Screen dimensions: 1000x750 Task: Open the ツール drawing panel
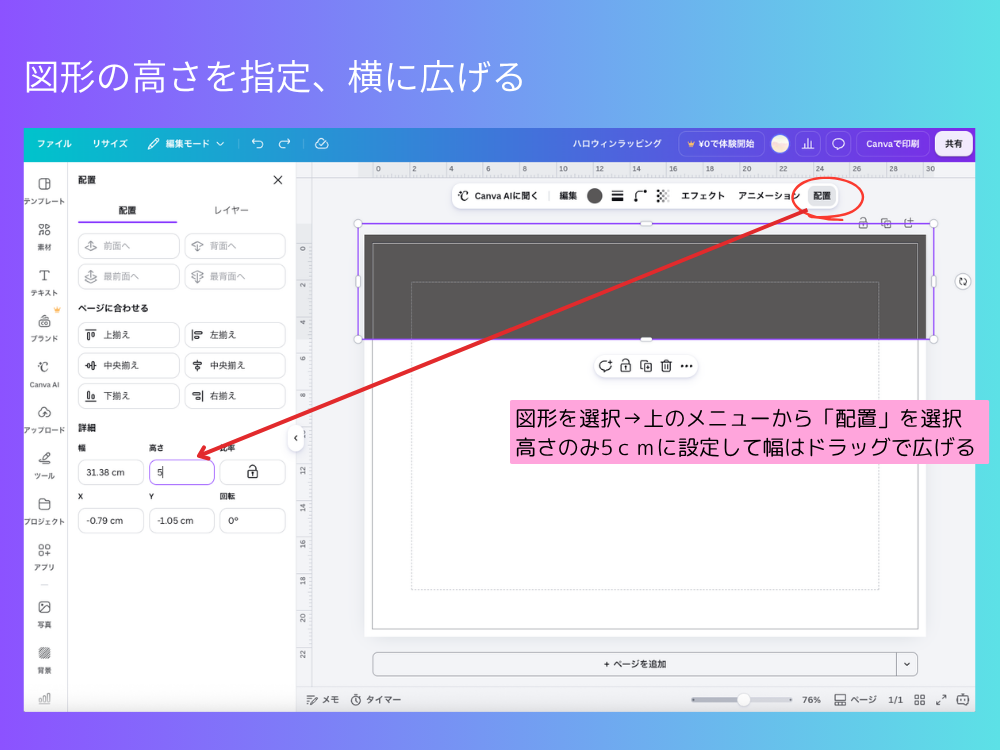click(44, 466)
